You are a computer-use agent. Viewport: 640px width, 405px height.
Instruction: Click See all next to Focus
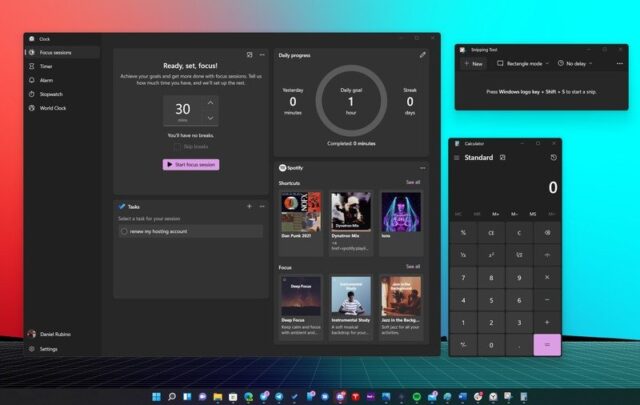[413, 267]
